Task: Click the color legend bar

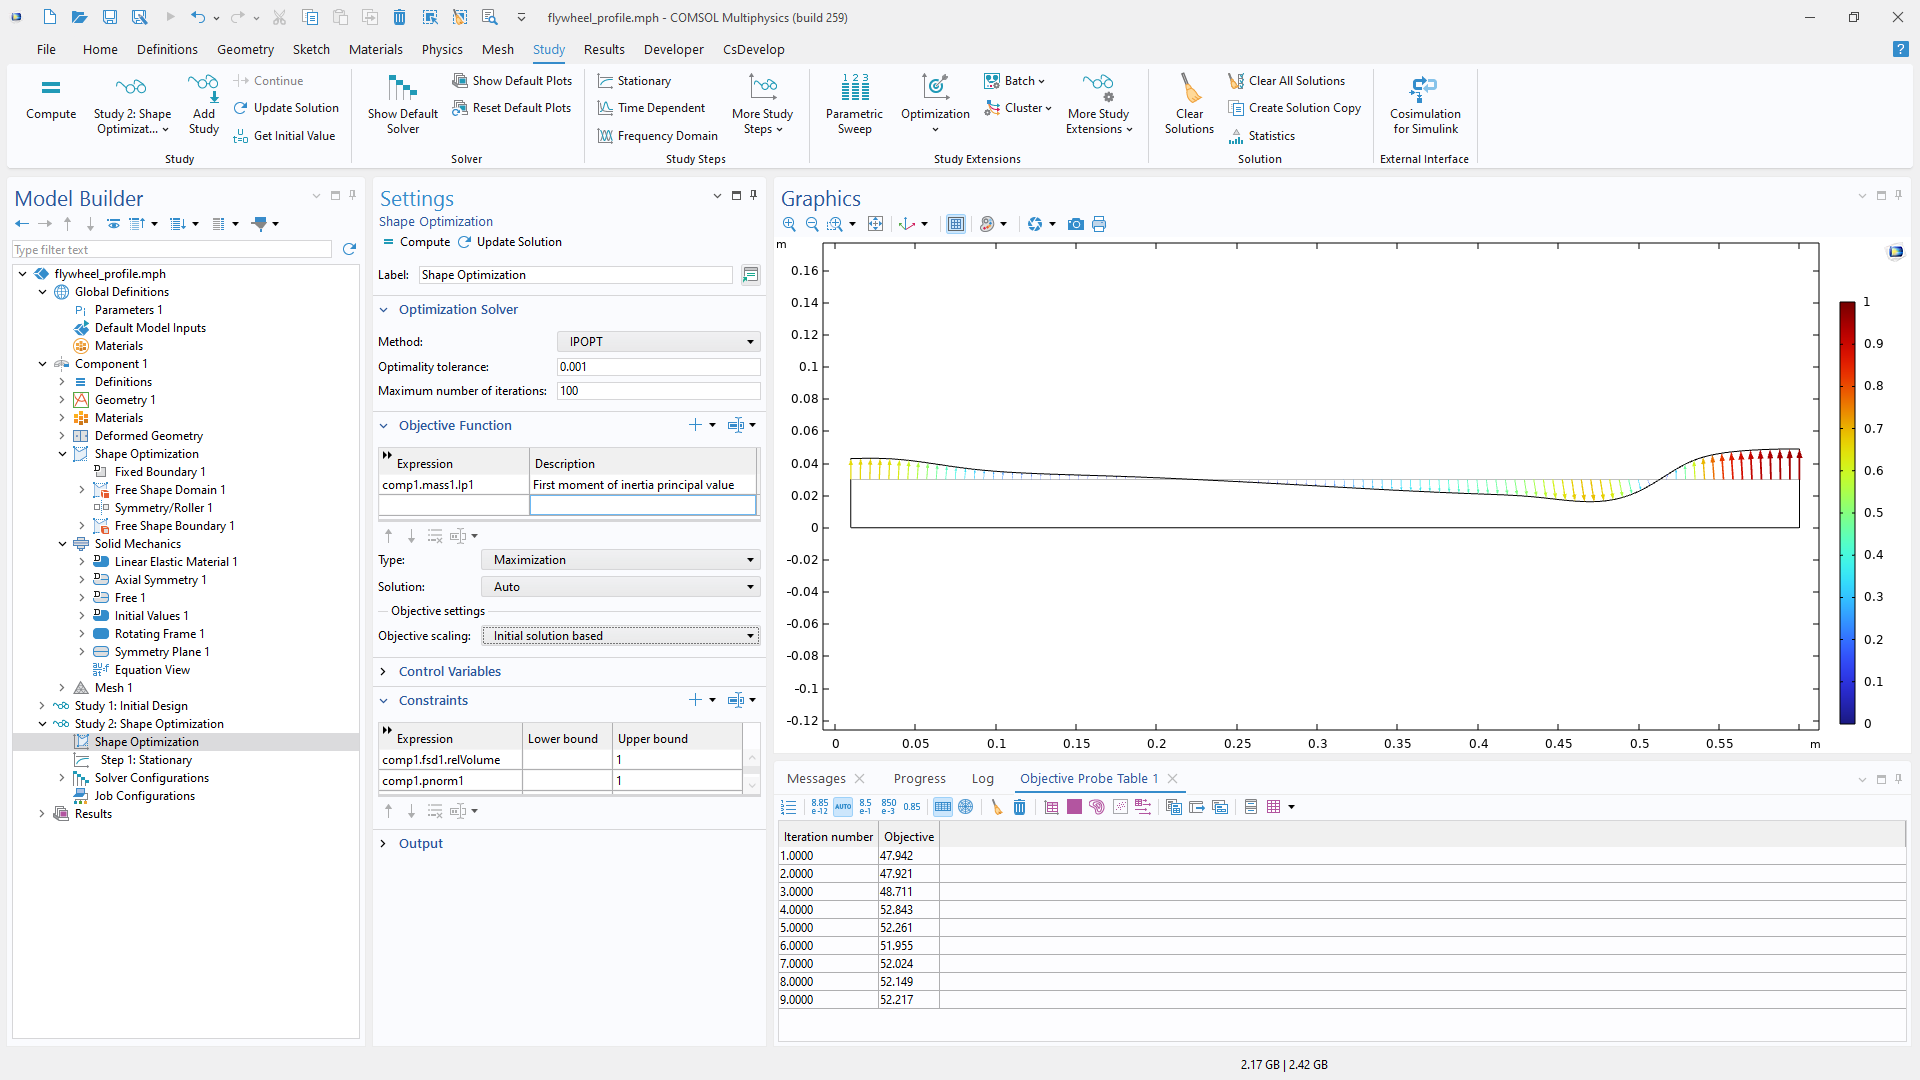Action: (1846, 512)
